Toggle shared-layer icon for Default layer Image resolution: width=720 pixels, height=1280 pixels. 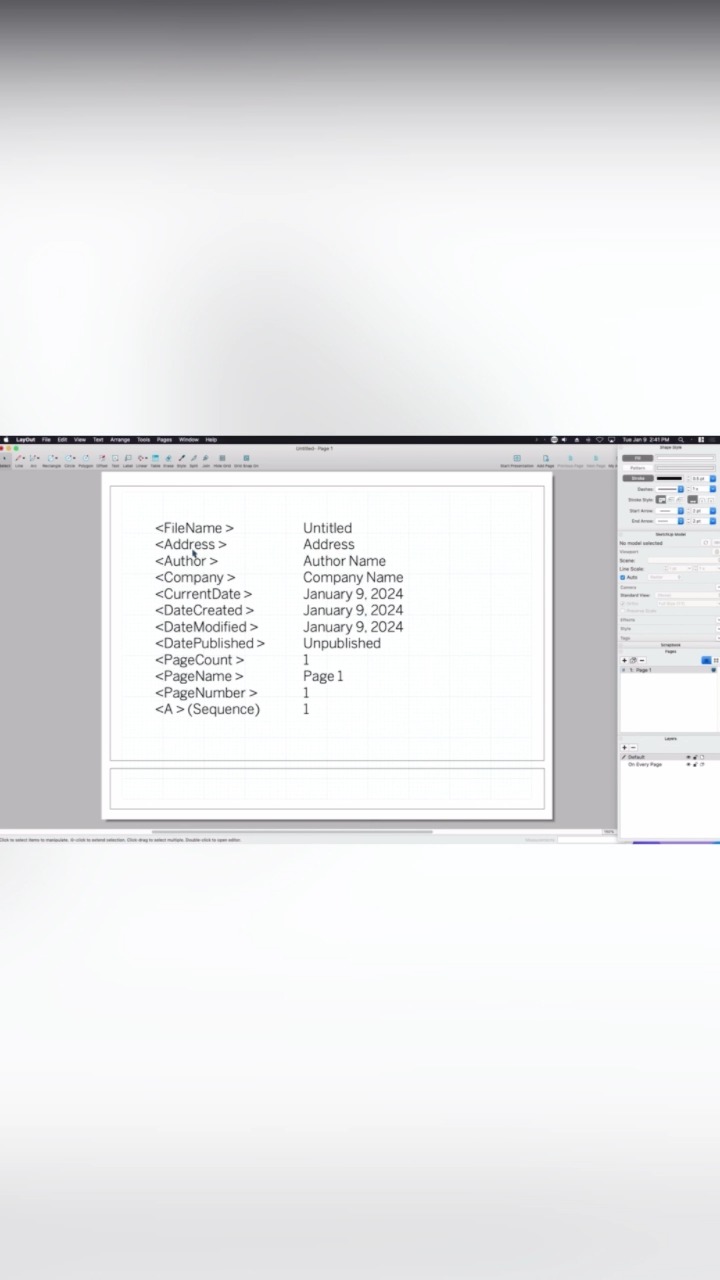click(702, 757)
